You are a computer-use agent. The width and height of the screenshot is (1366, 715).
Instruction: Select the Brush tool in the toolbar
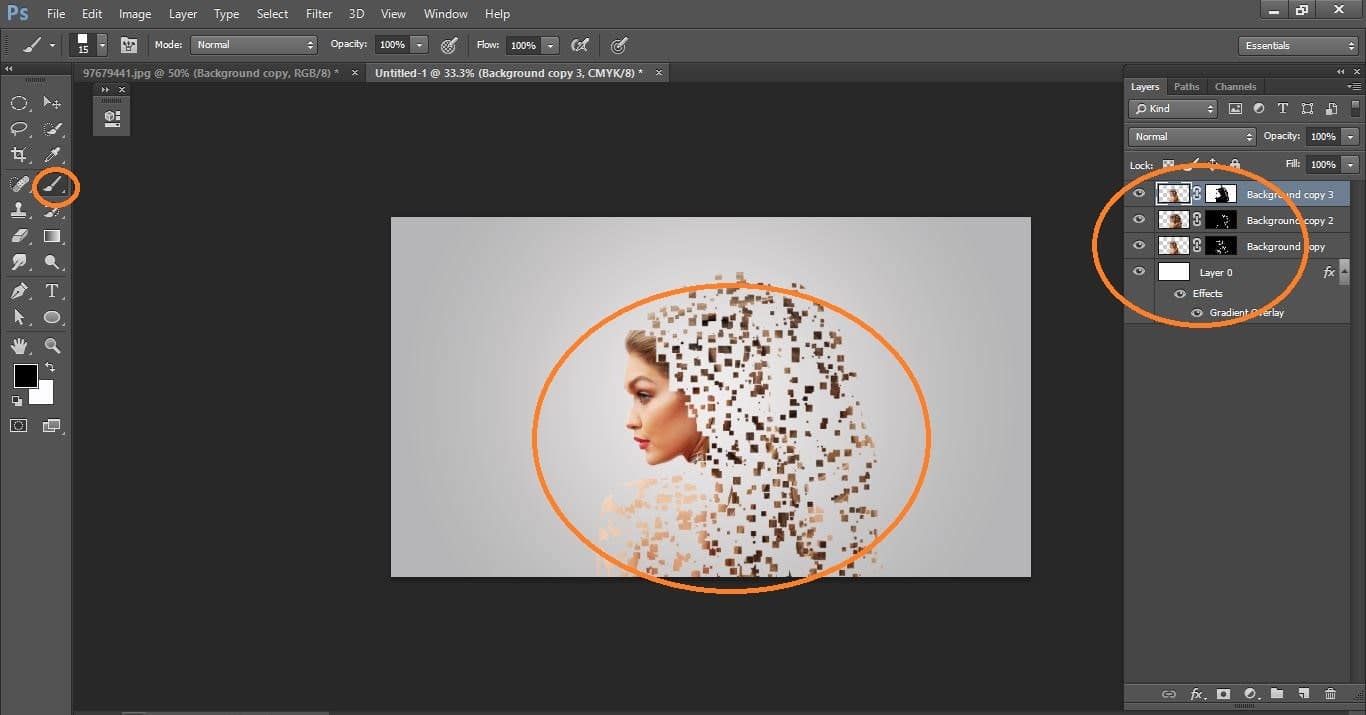pyautogui.click(x=53, y=186)
